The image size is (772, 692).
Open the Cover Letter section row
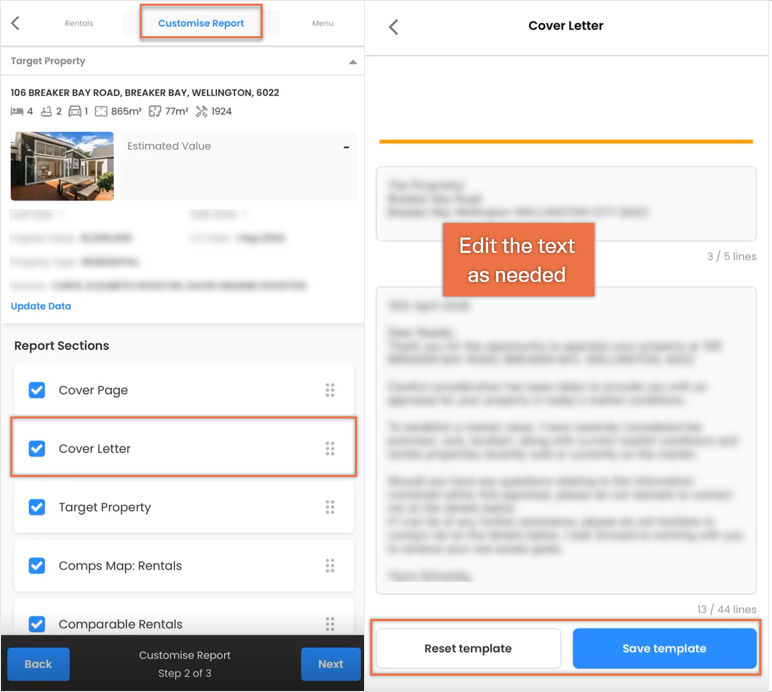pos(184,447)
